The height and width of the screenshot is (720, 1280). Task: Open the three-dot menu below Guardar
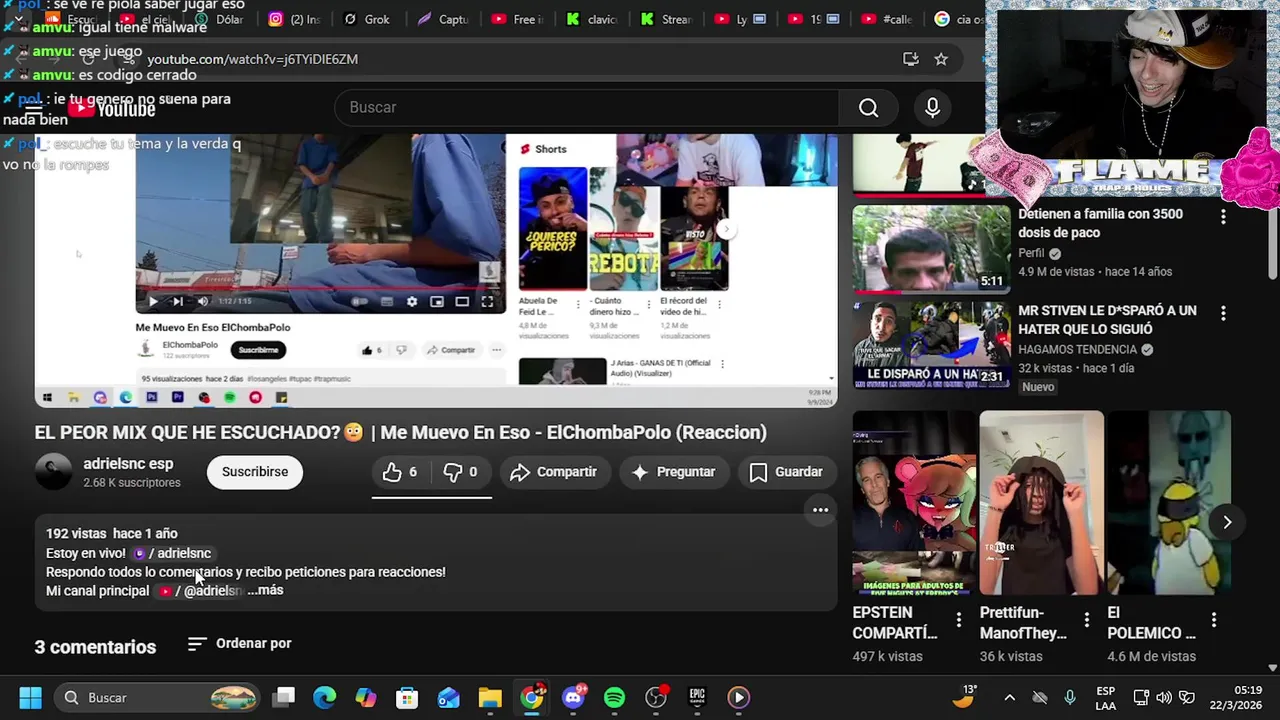(820, 510)
